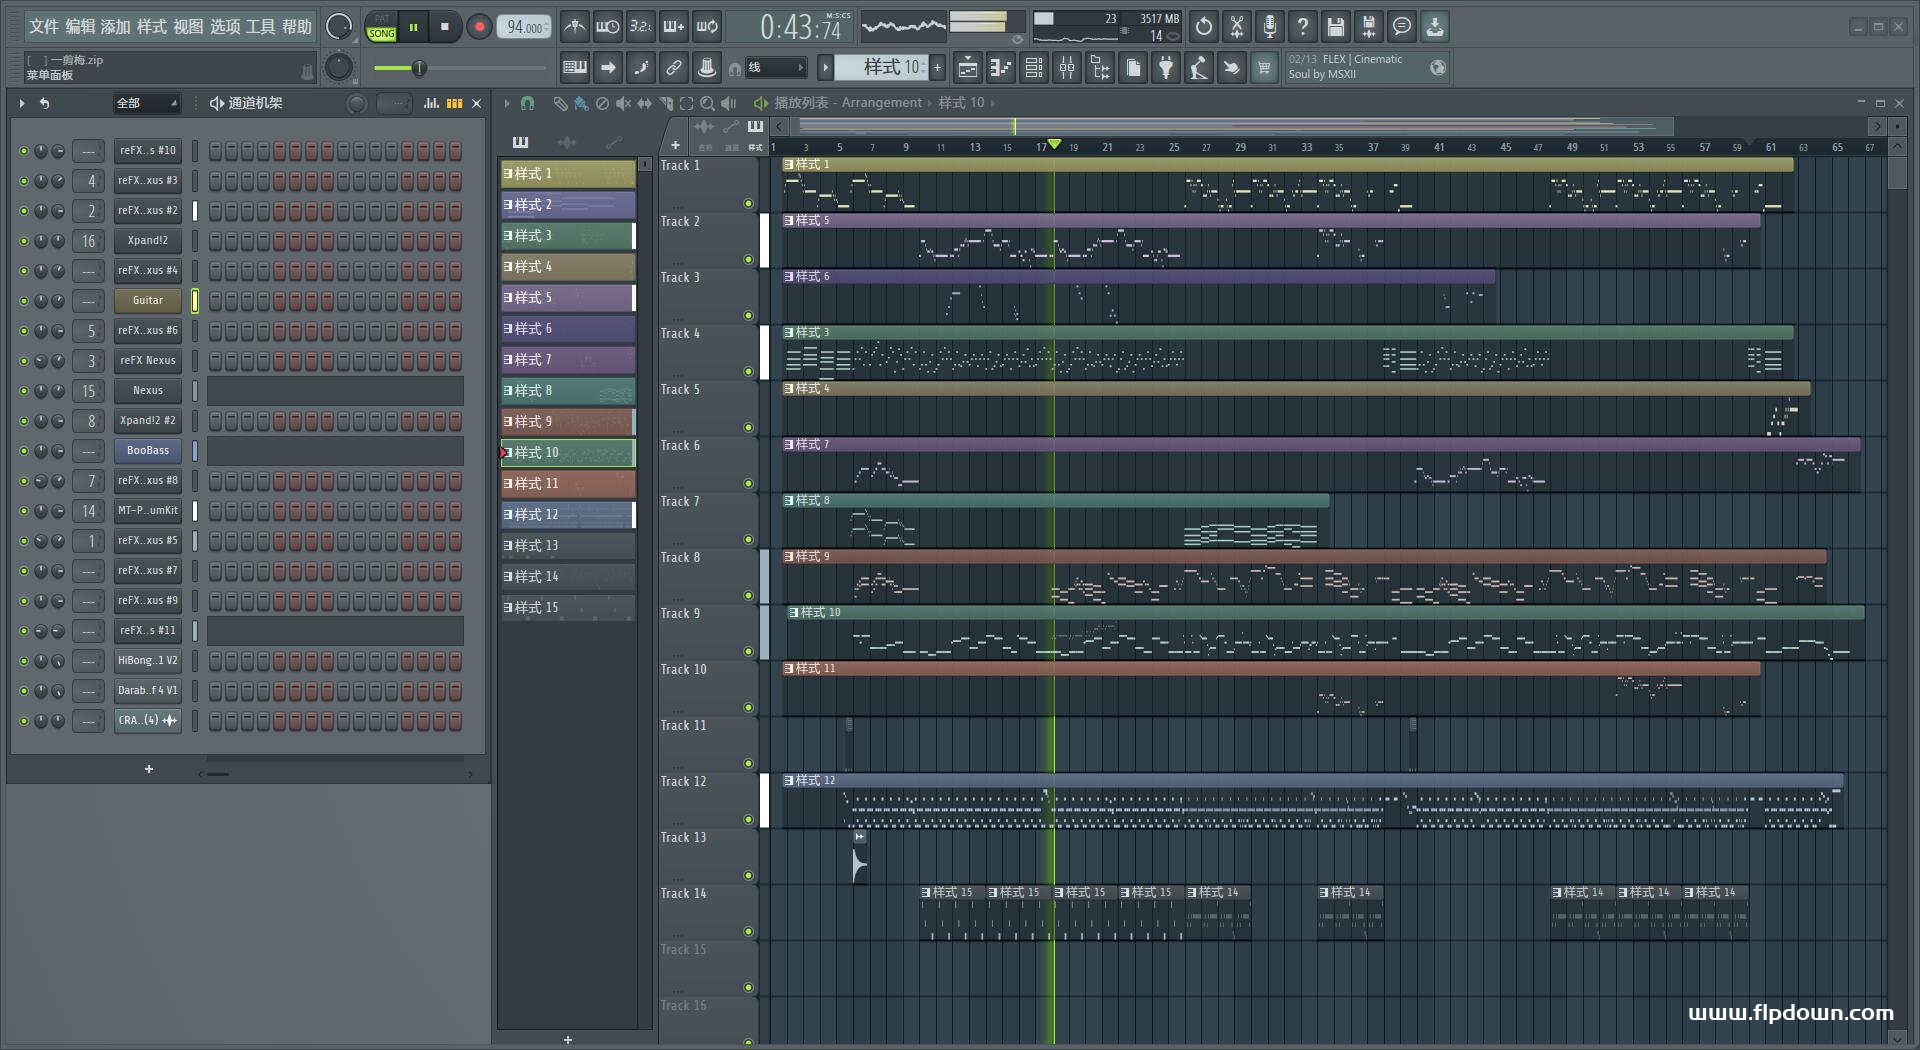Open the 添加 menu
Image resolution: width=1920 pixels, height=1050 pixels.
point(115,27)
